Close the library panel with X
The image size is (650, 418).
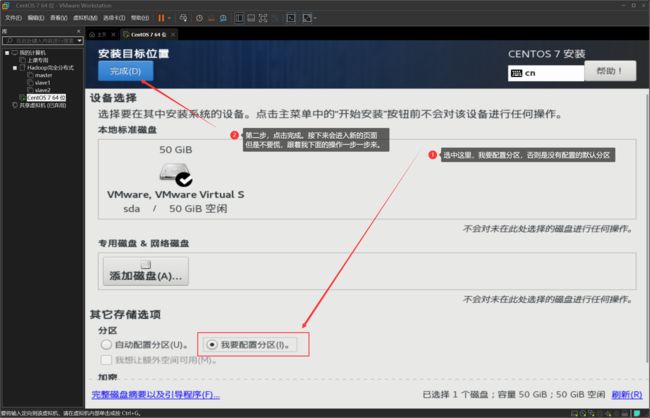[x=78, y=31]
